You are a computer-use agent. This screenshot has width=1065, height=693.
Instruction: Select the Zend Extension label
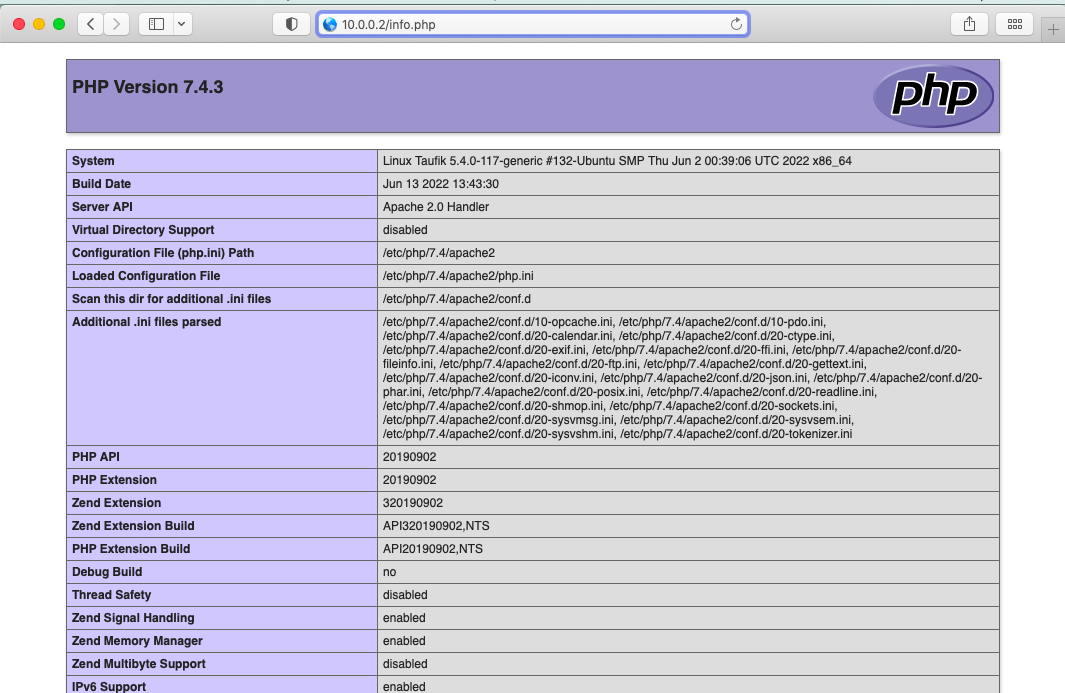(117, 503)
